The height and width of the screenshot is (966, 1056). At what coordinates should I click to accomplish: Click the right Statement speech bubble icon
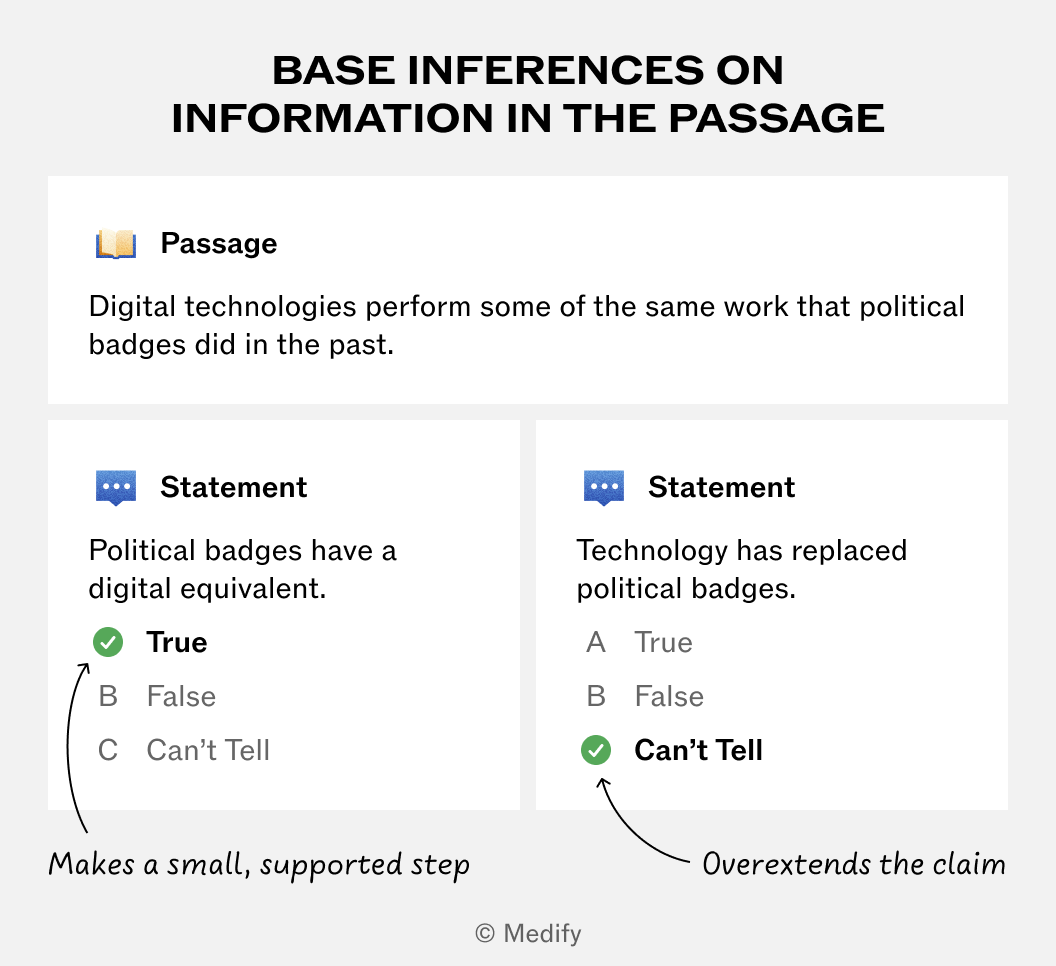click(603, 488)
